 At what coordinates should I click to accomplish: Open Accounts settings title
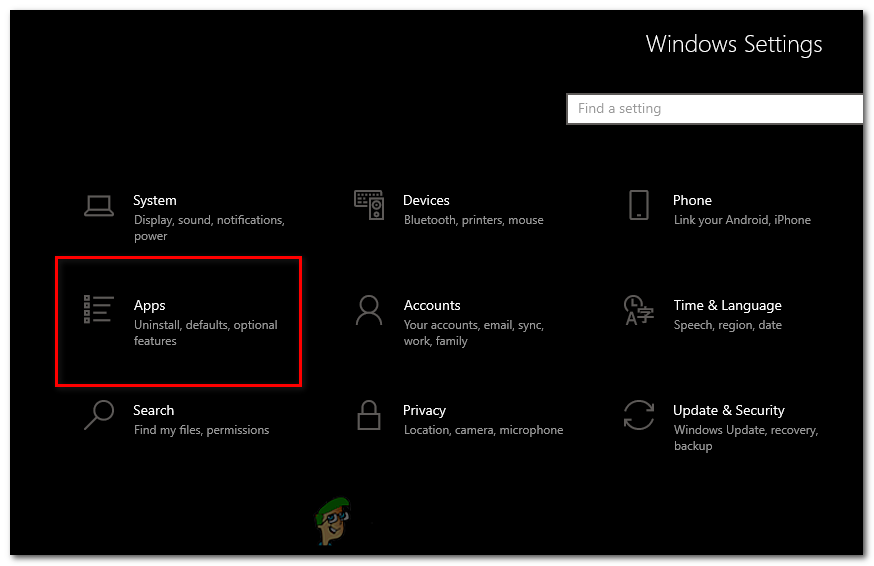point(432,306)
